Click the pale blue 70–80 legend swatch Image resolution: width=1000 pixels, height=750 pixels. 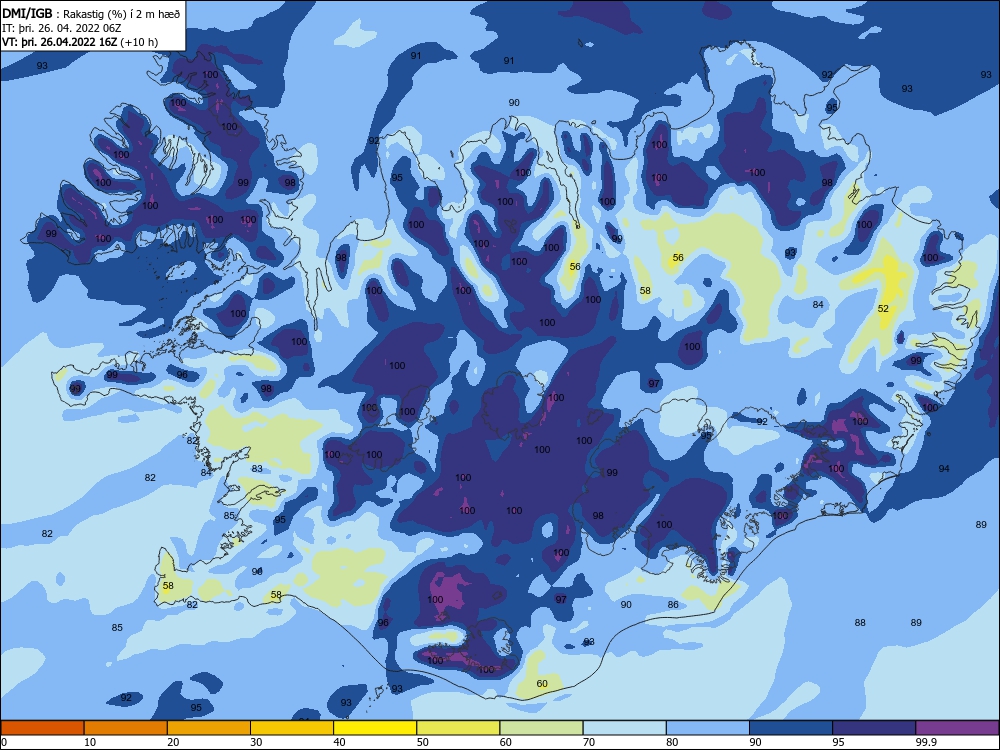pos(625,728)
